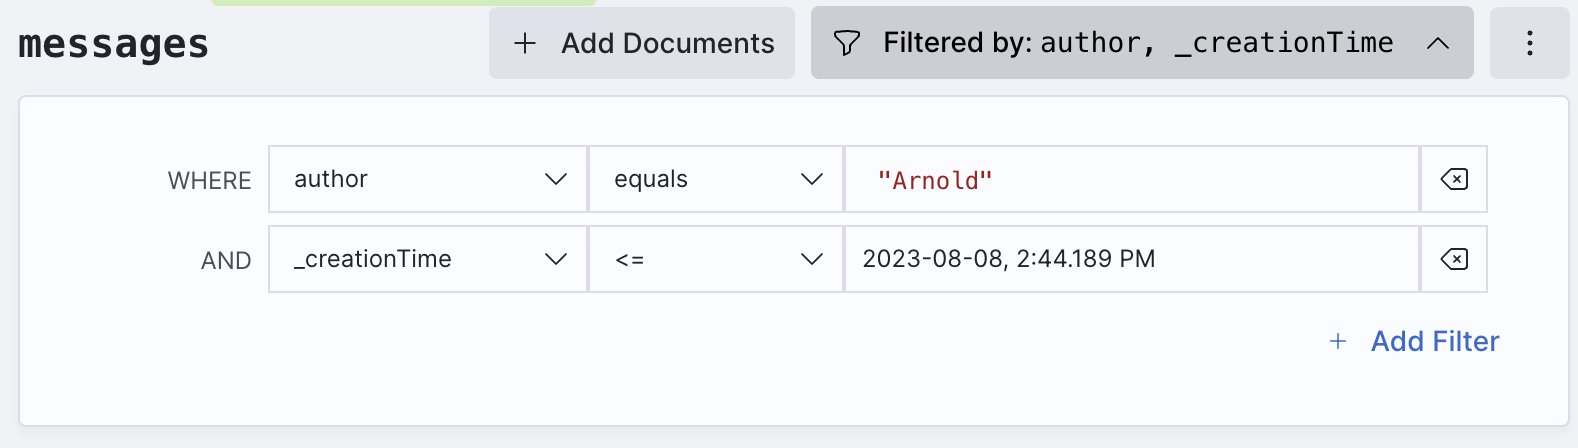1578x448 pixels.
Task: Click the WHERE clause label
Action: click(x=210, y=181)
